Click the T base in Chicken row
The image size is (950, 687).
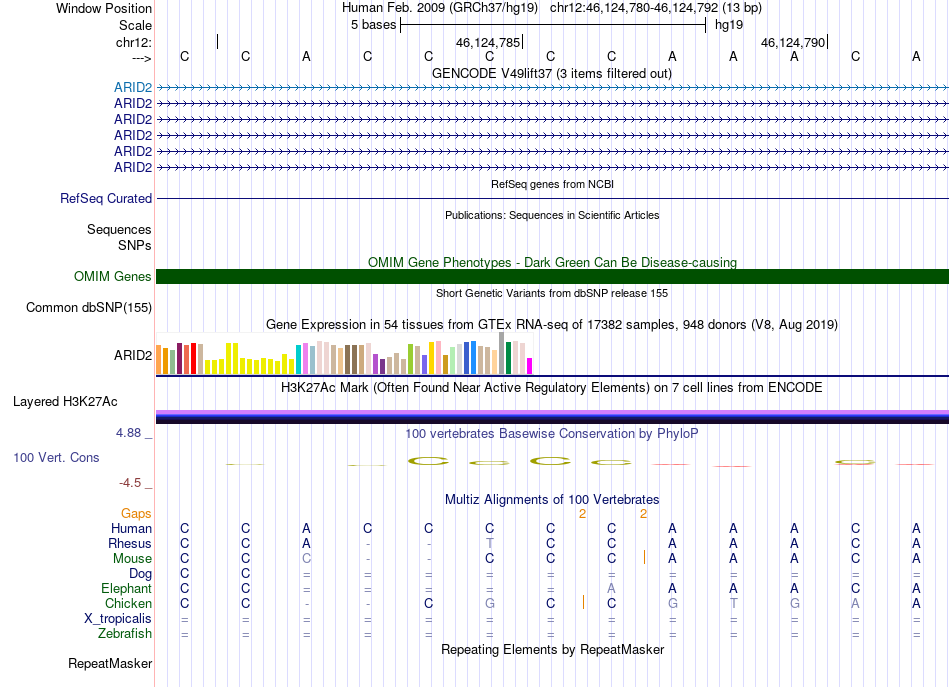(733, 603)
